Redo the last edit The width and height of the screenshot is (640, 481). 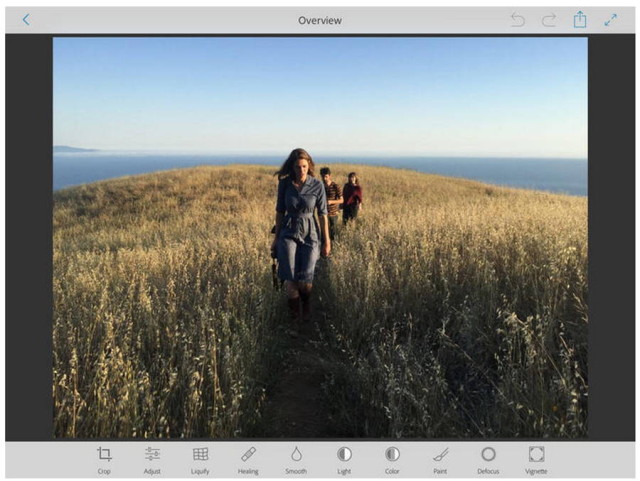(x=549, y=20)
